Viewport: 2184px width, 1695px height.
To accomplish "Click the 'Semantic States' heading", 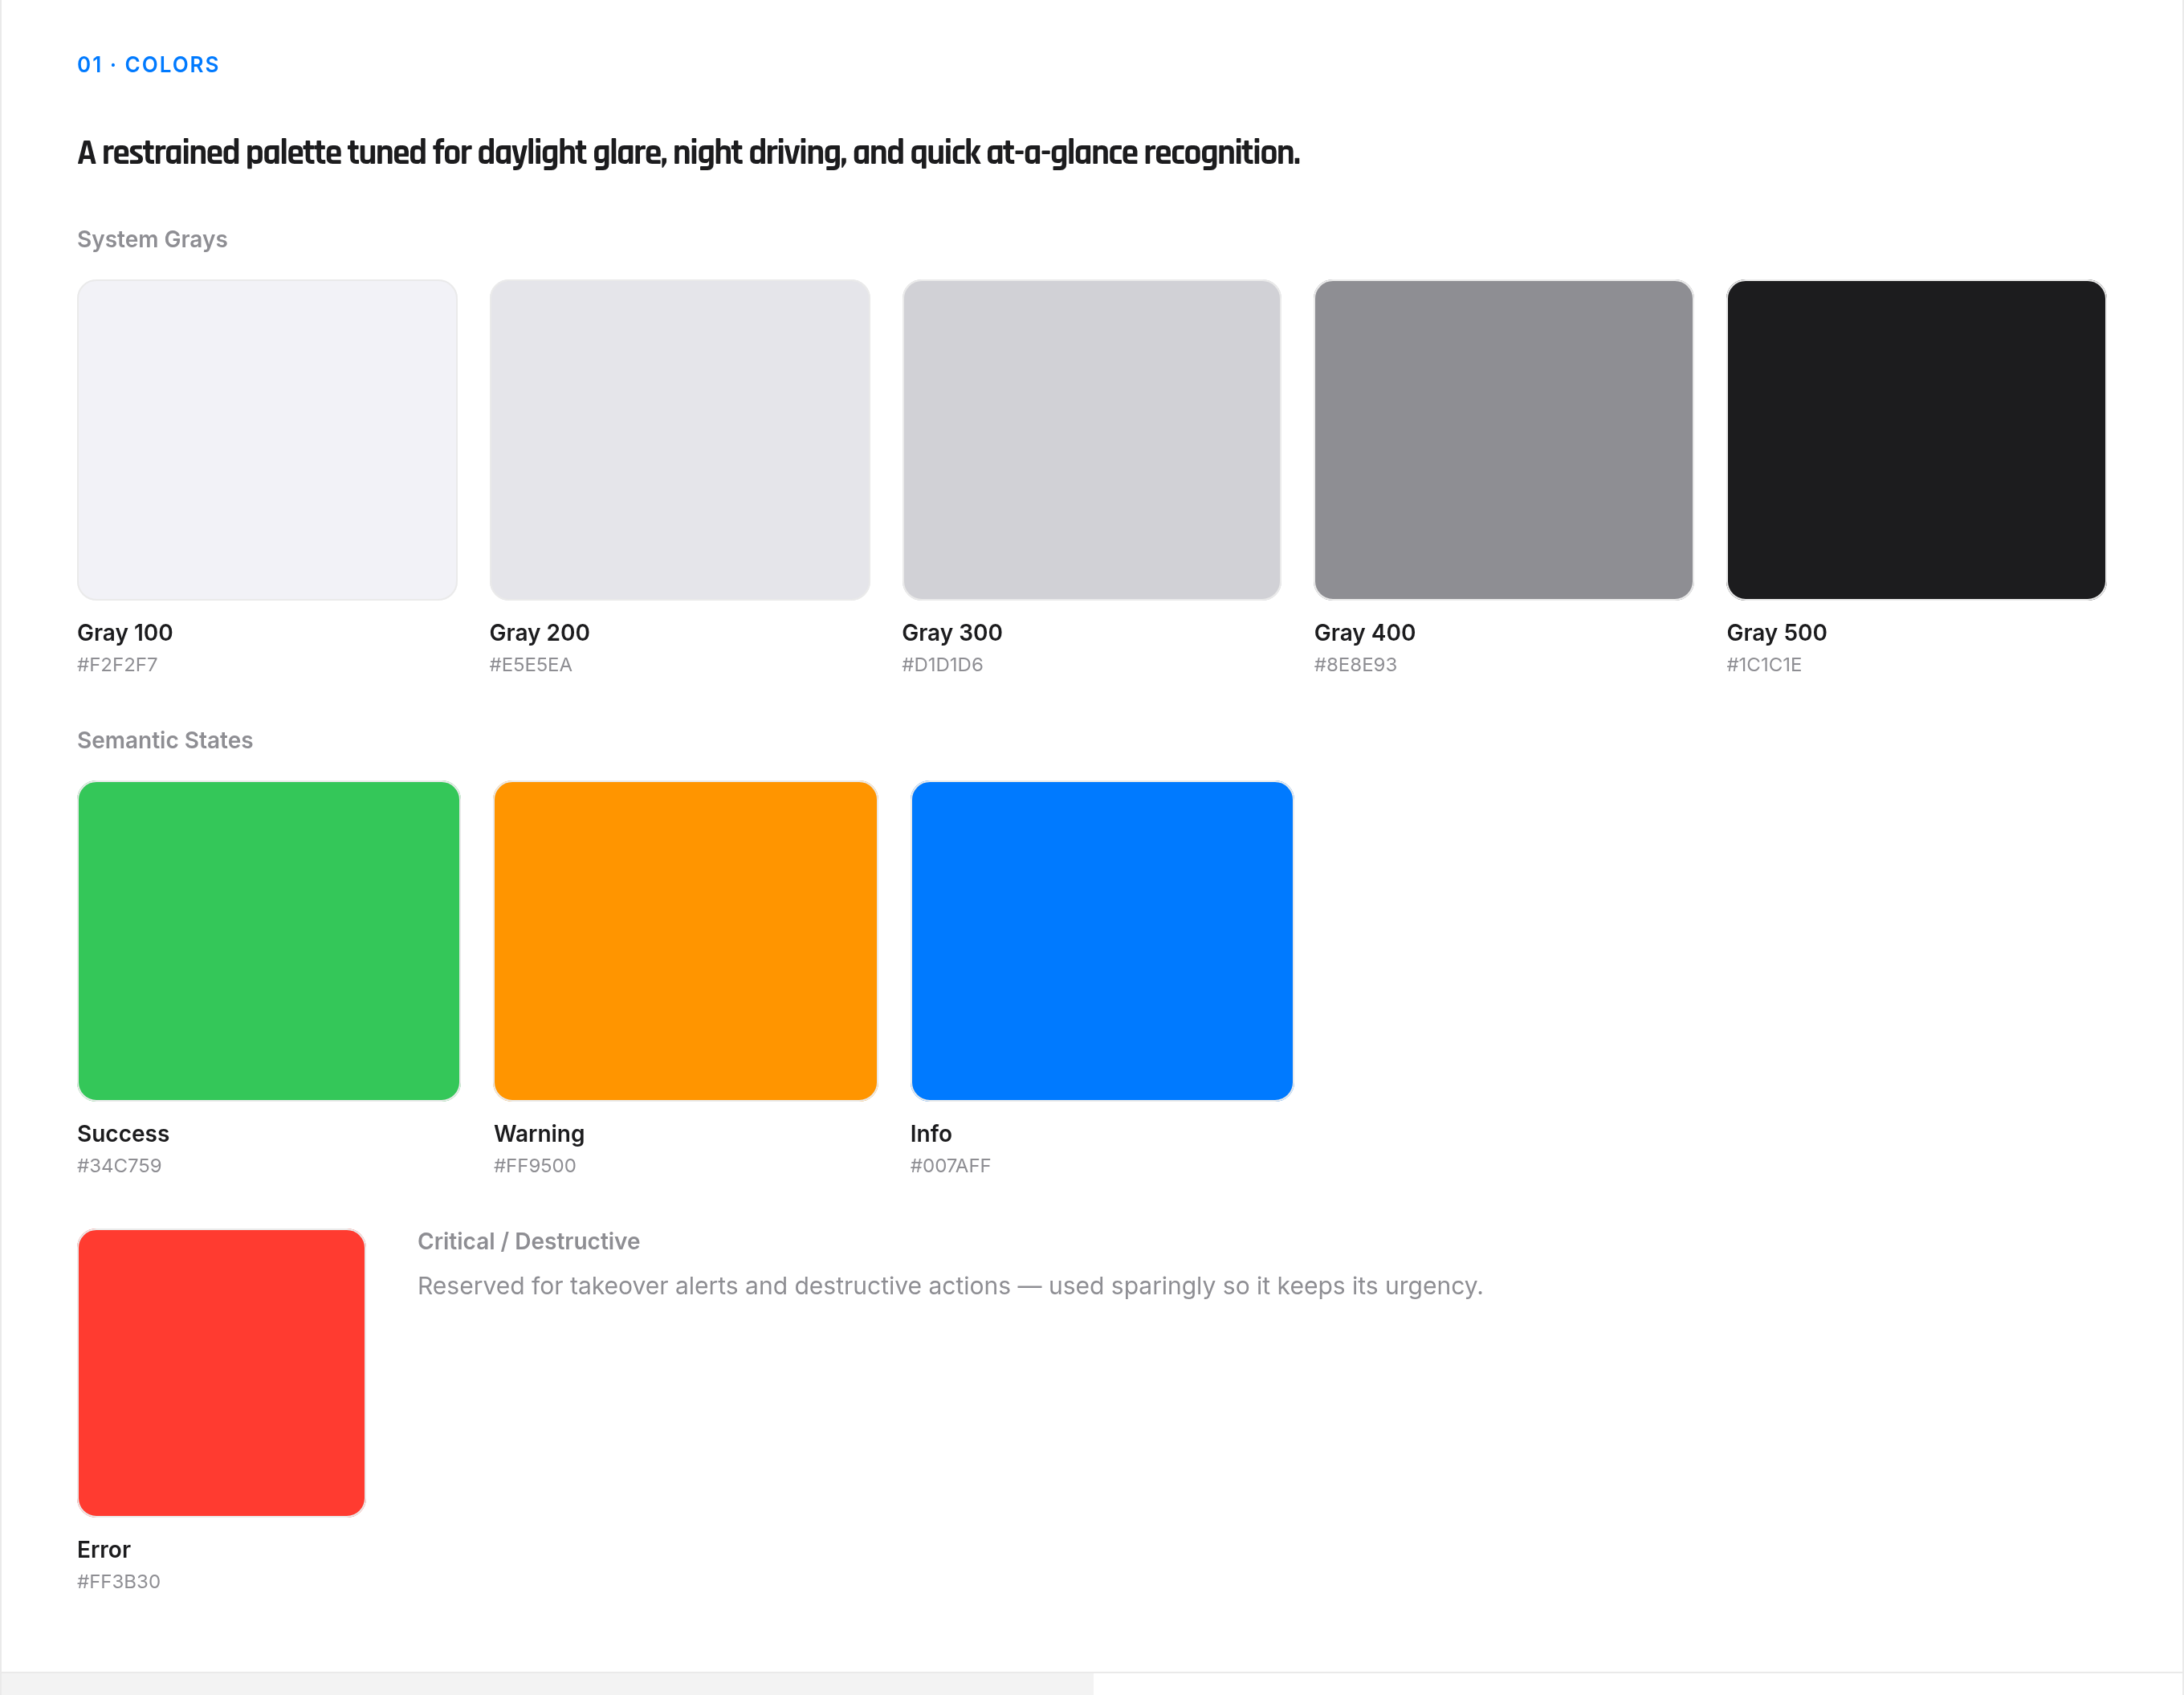I will tap(165, 740).
